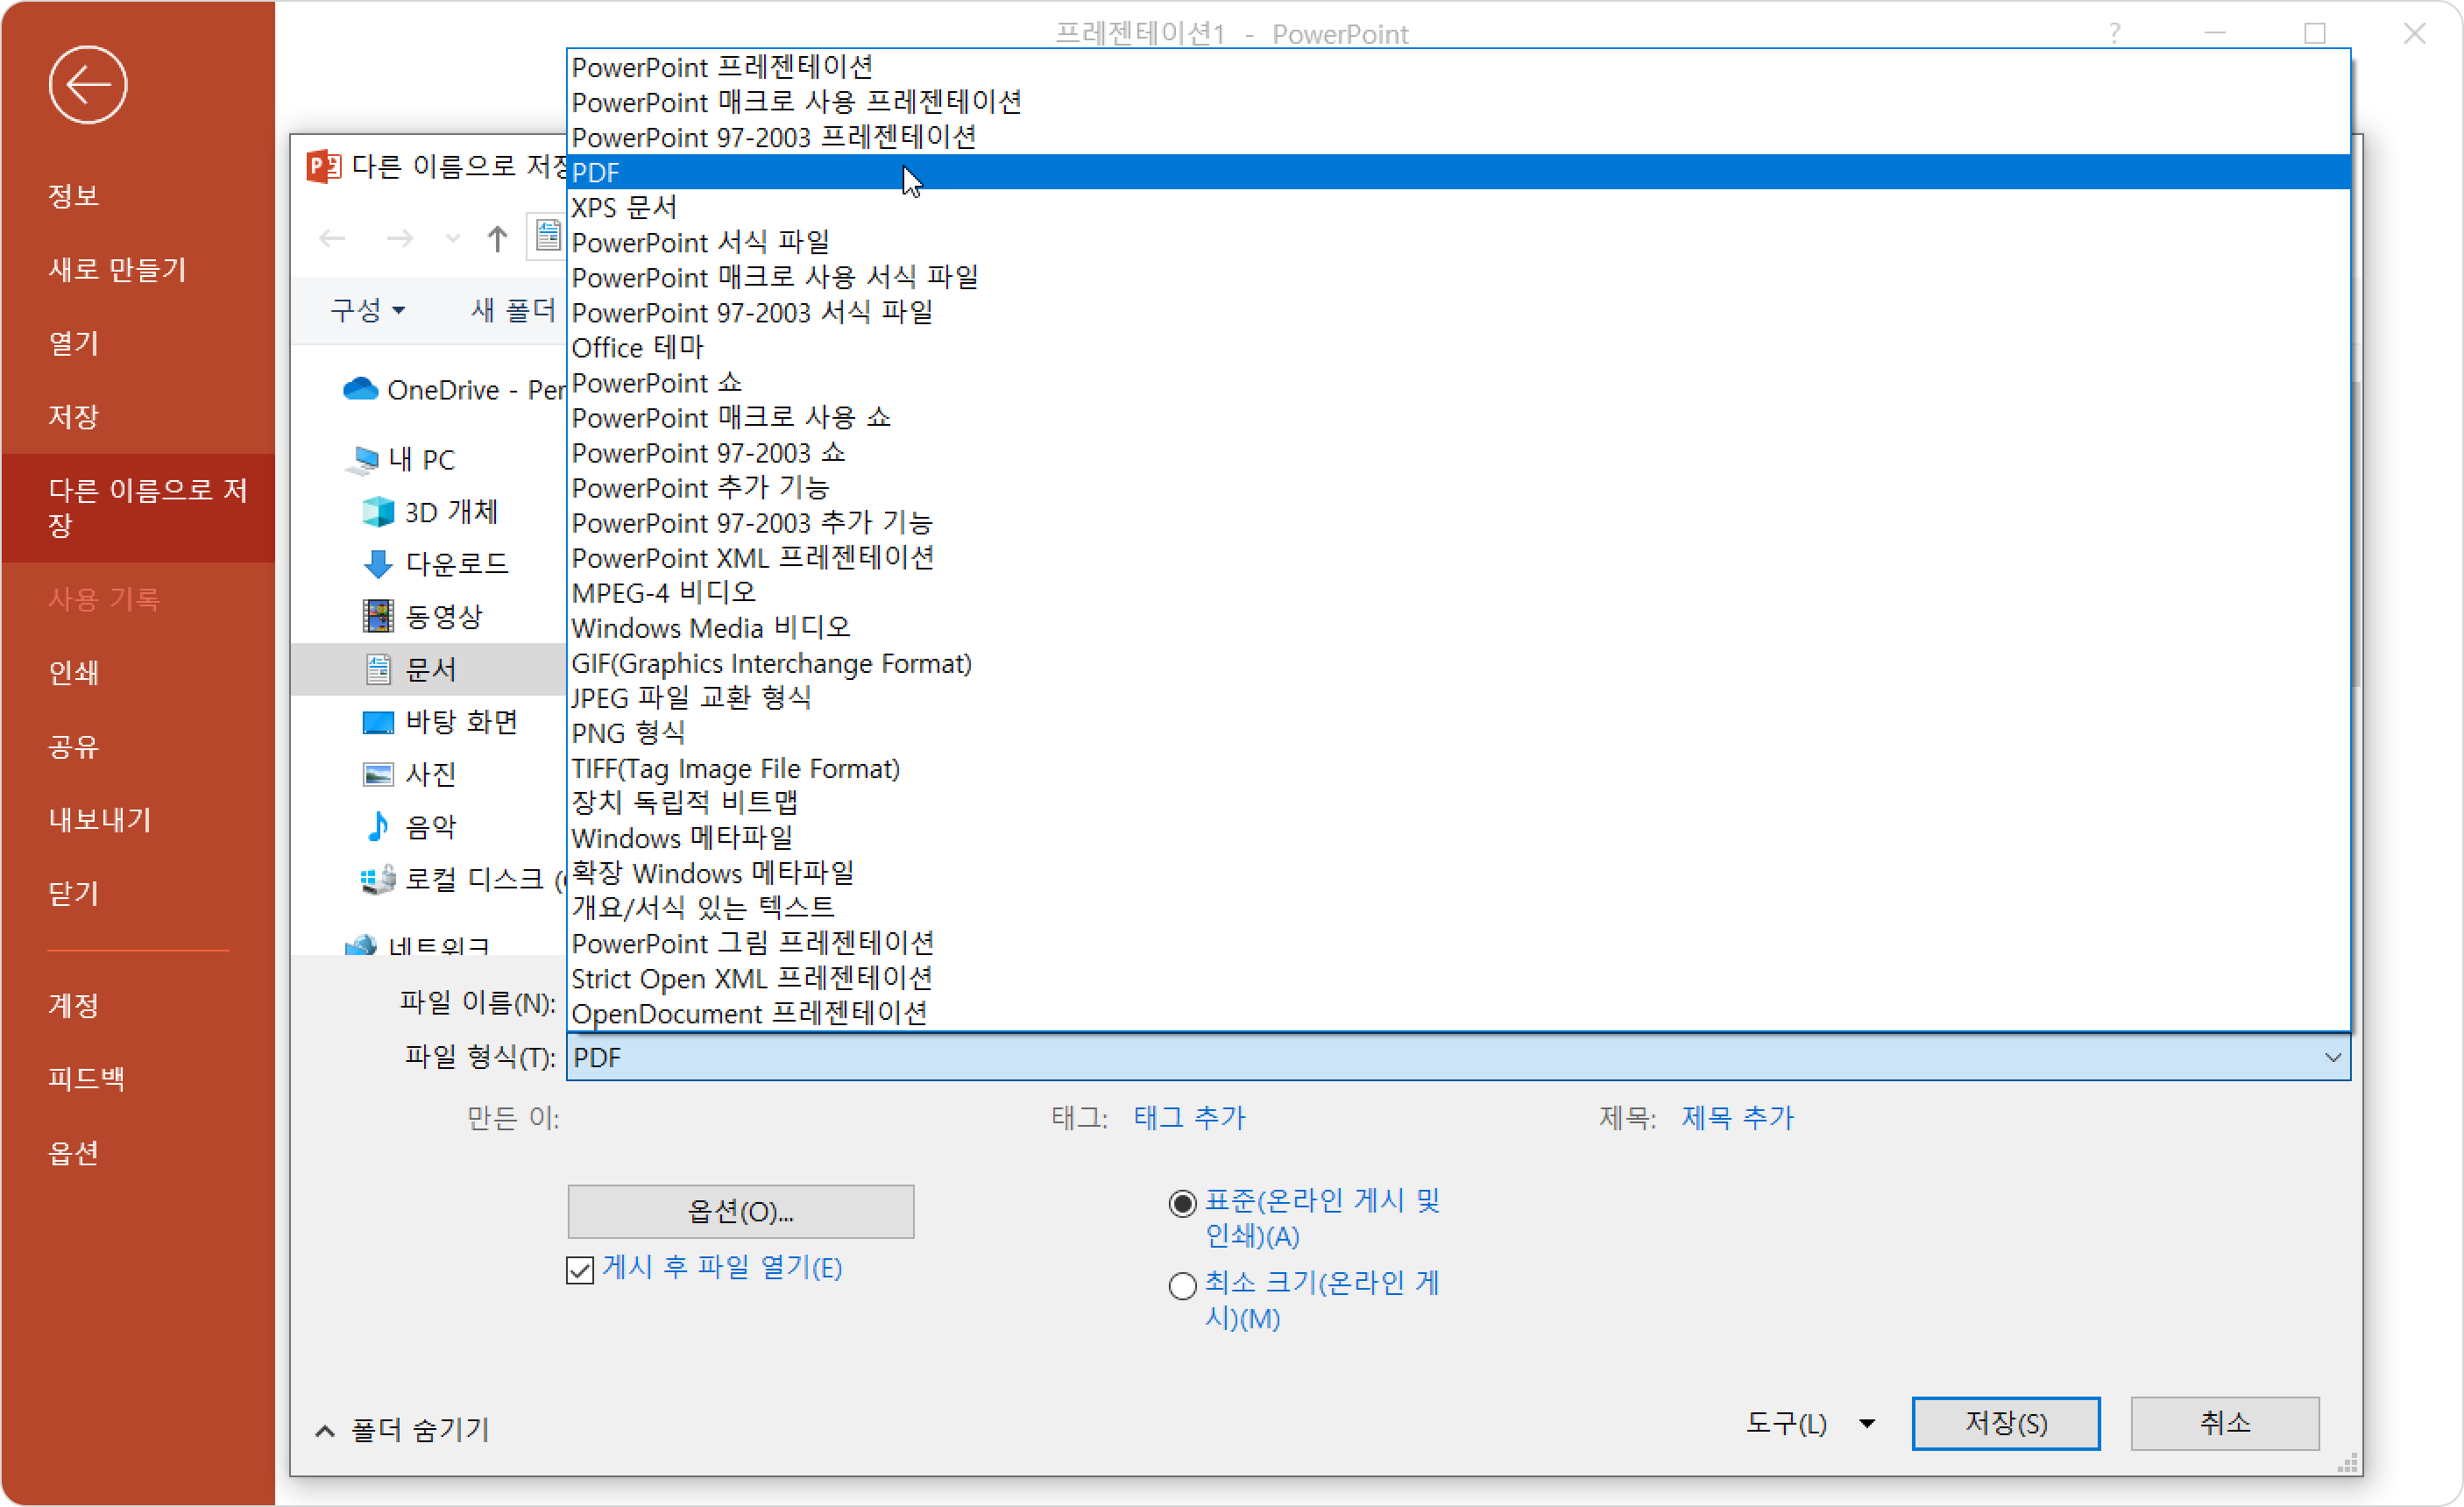Choose GIF(Graphics Interchange Format) option
Screen dimensions: 2464x1507
(x=1458, y=663)
